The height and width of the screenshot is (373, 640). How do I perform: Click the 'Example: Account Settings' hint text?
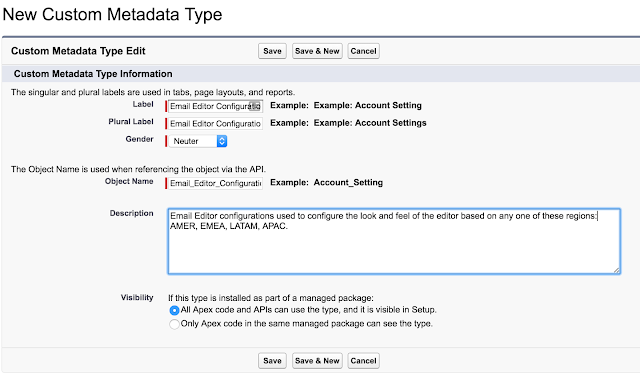pos(370,123)
